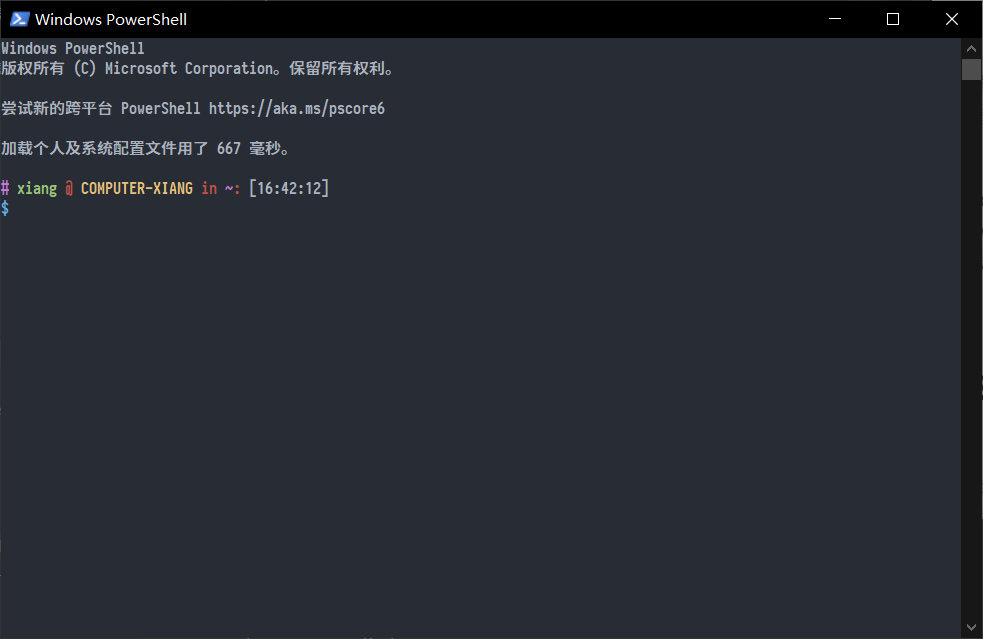Click the scrollbar up arrow
This screenshot has height=639, width=983.
(971, 48)
